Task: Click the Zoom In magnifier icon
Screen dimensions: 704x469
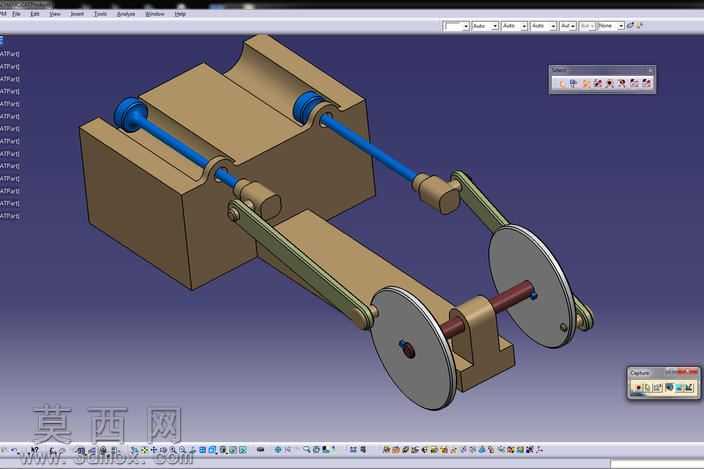Action: click(173, 450)
